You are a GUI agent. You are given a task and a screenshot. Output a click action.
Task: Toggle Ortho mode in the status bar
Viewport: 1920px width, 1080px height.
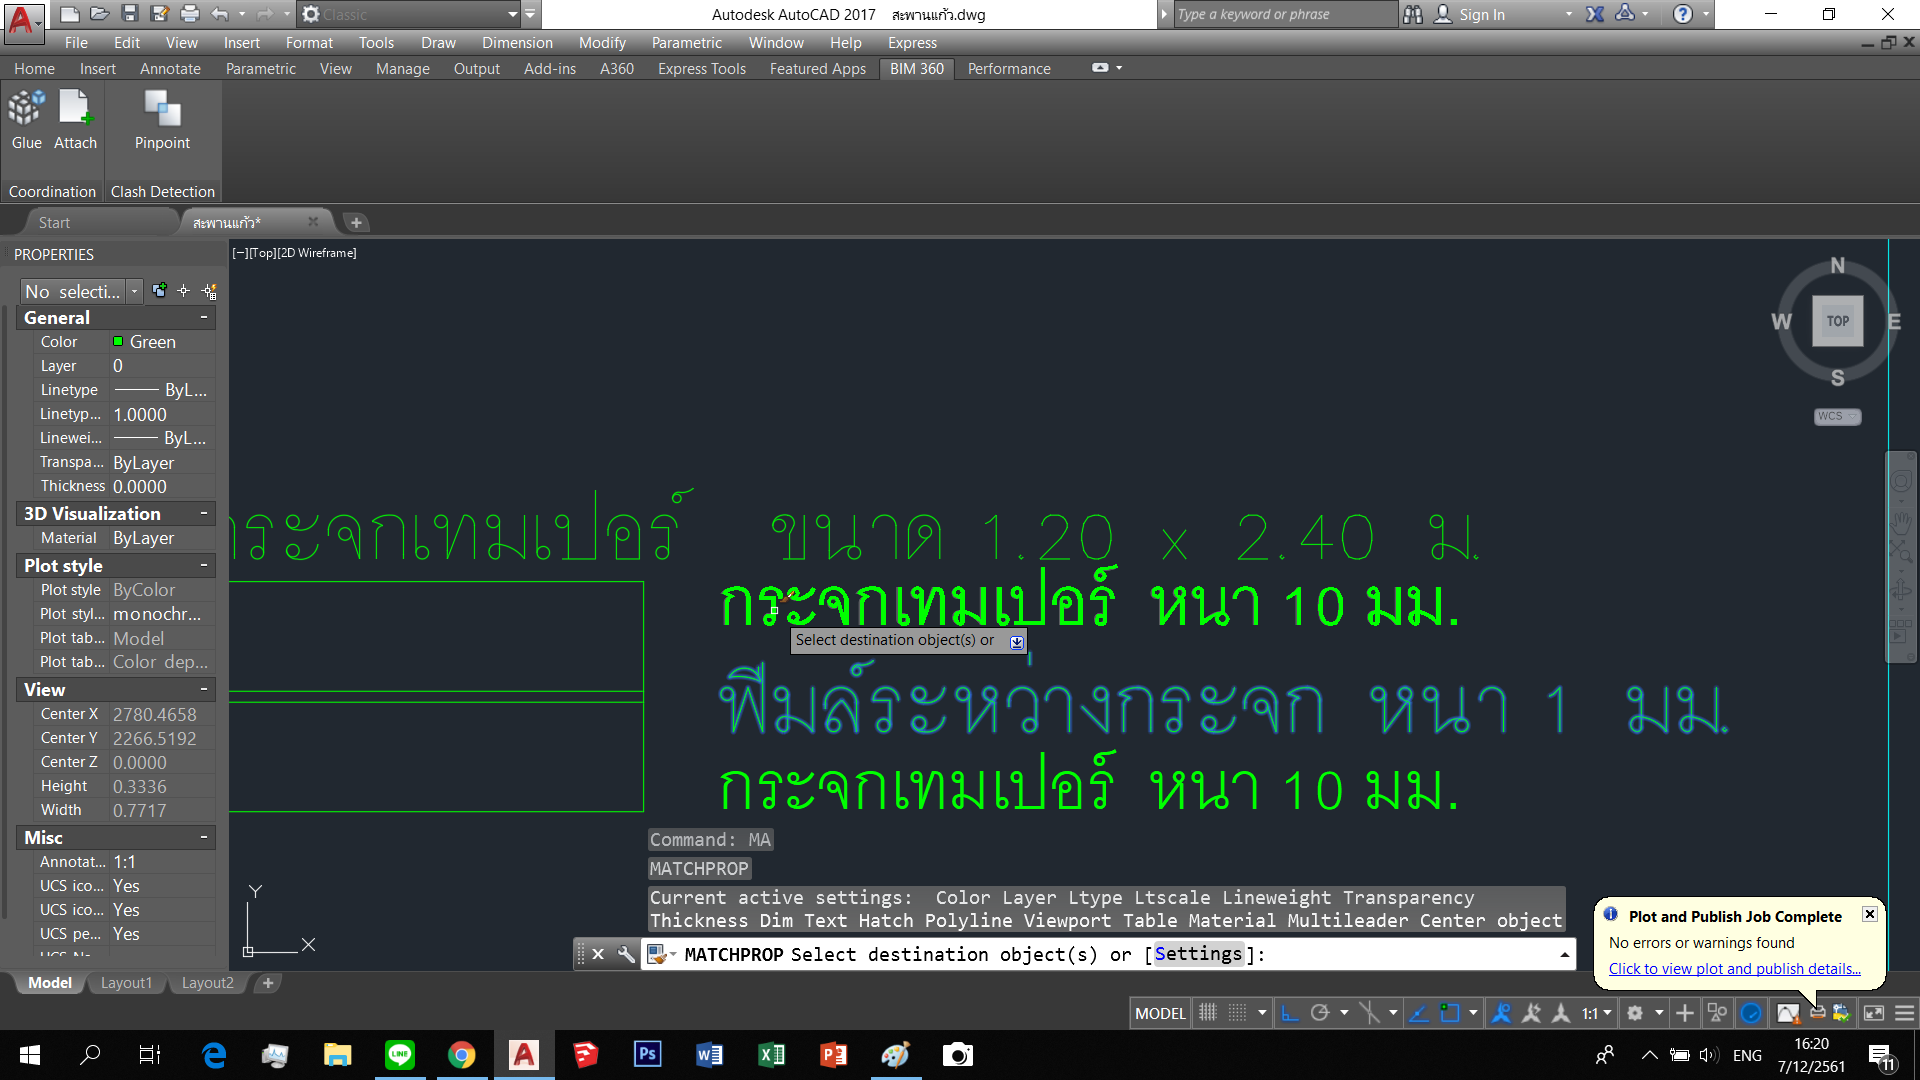(x=1290, y=1013)
